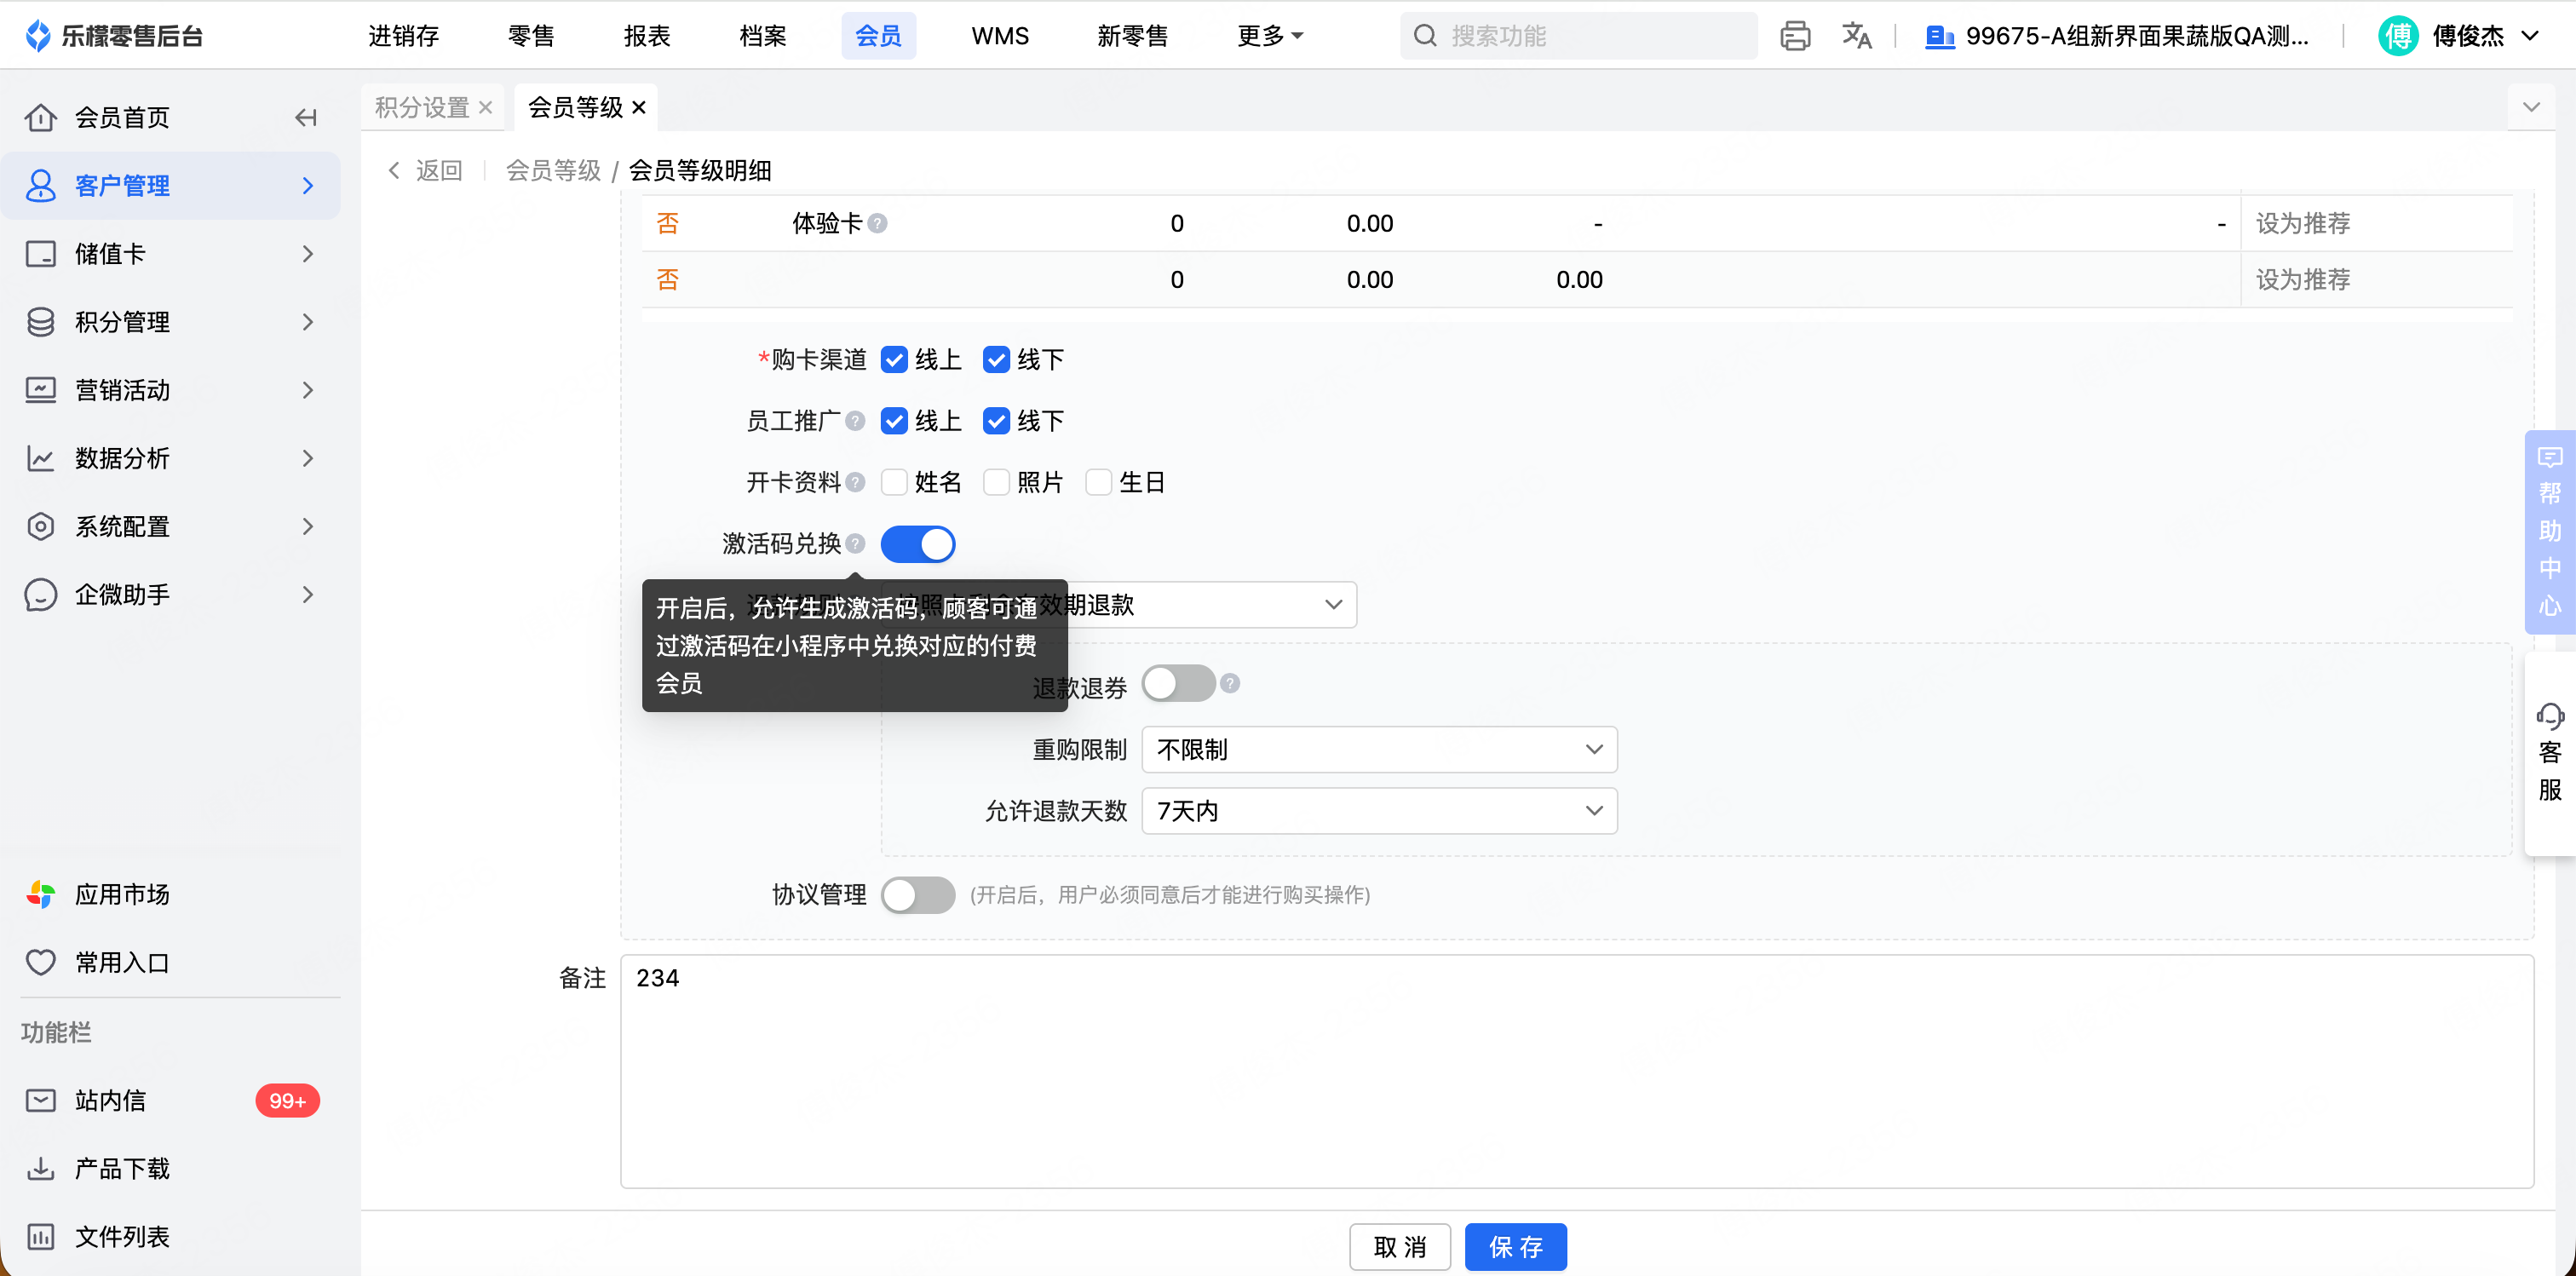The image size is (2576, 1276).
Task: Click 设为推荐 link in 体验卡 row
Action: click(2302, 223)
